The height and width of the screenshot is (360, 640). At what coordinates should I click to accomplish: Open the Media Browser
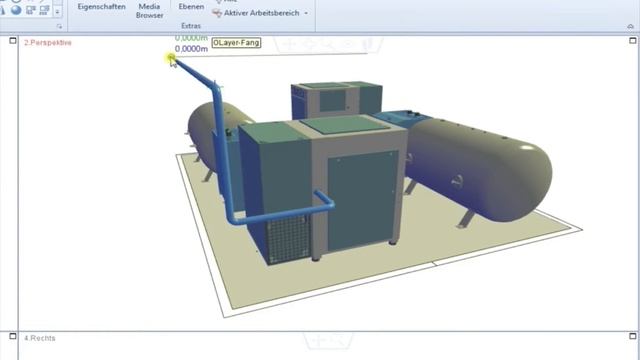click(149, 11)
